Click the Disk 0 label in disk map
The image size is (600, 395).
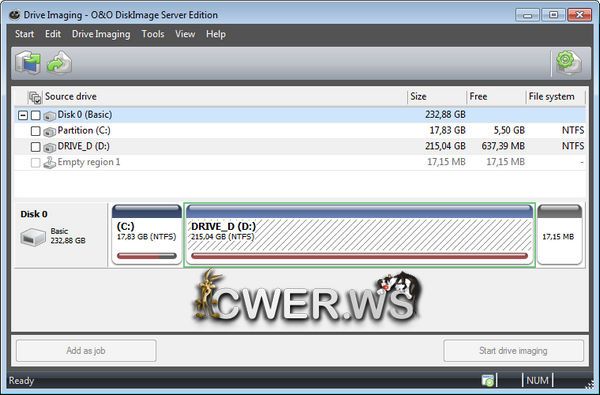click(x=34, y=214)
